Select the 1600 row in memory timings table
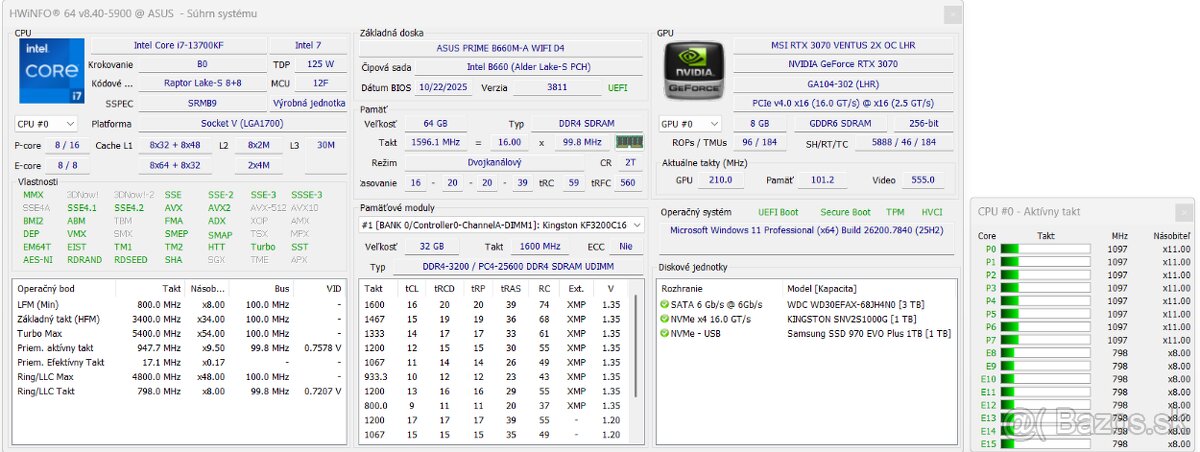Viewport: 1200px width, 452px height. [495, 304]
